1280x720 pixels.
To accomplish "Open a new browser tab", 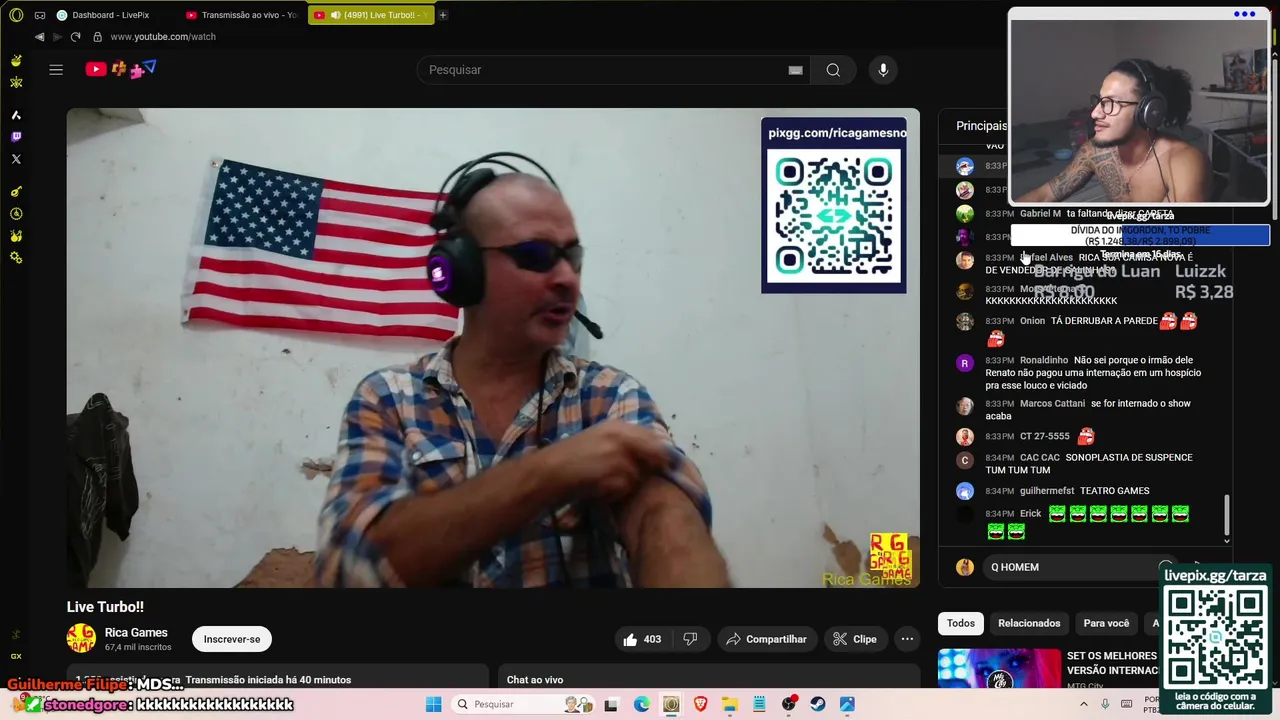I will 443,15.
